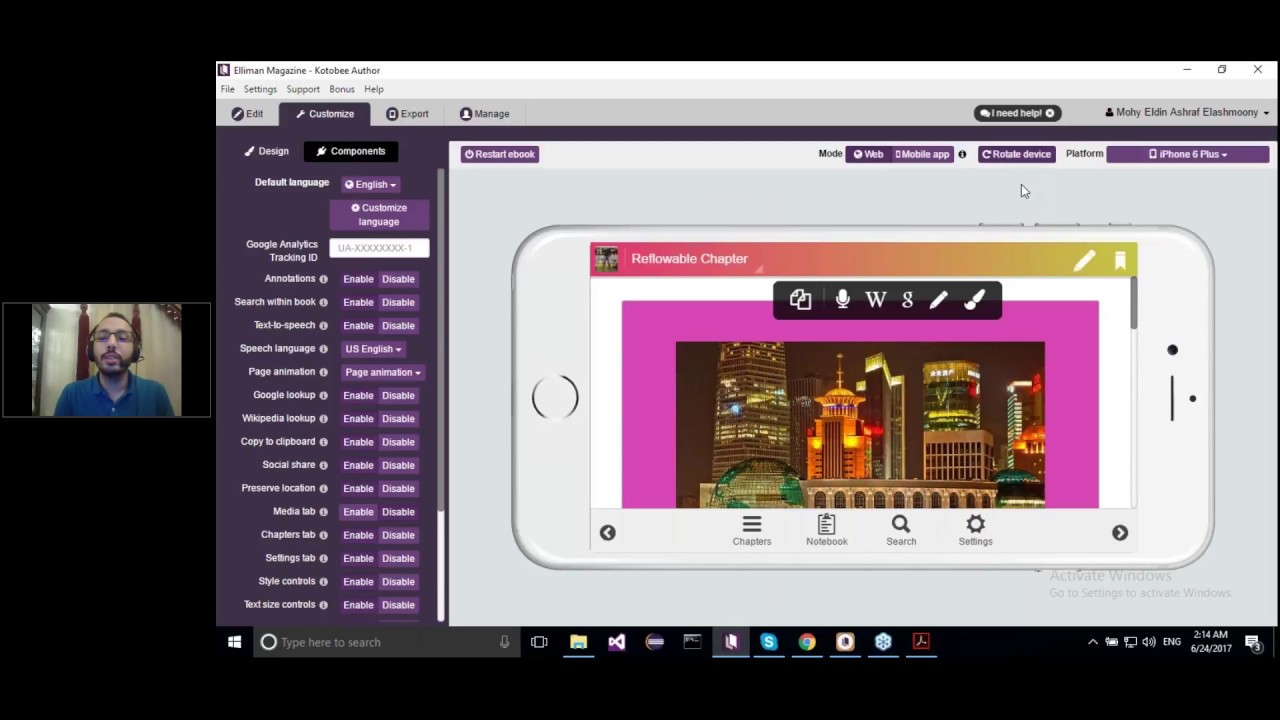The image size is (1280, 720).
Task: Select the pencil note icon in popup toolbar
Action: coord(938,300)
